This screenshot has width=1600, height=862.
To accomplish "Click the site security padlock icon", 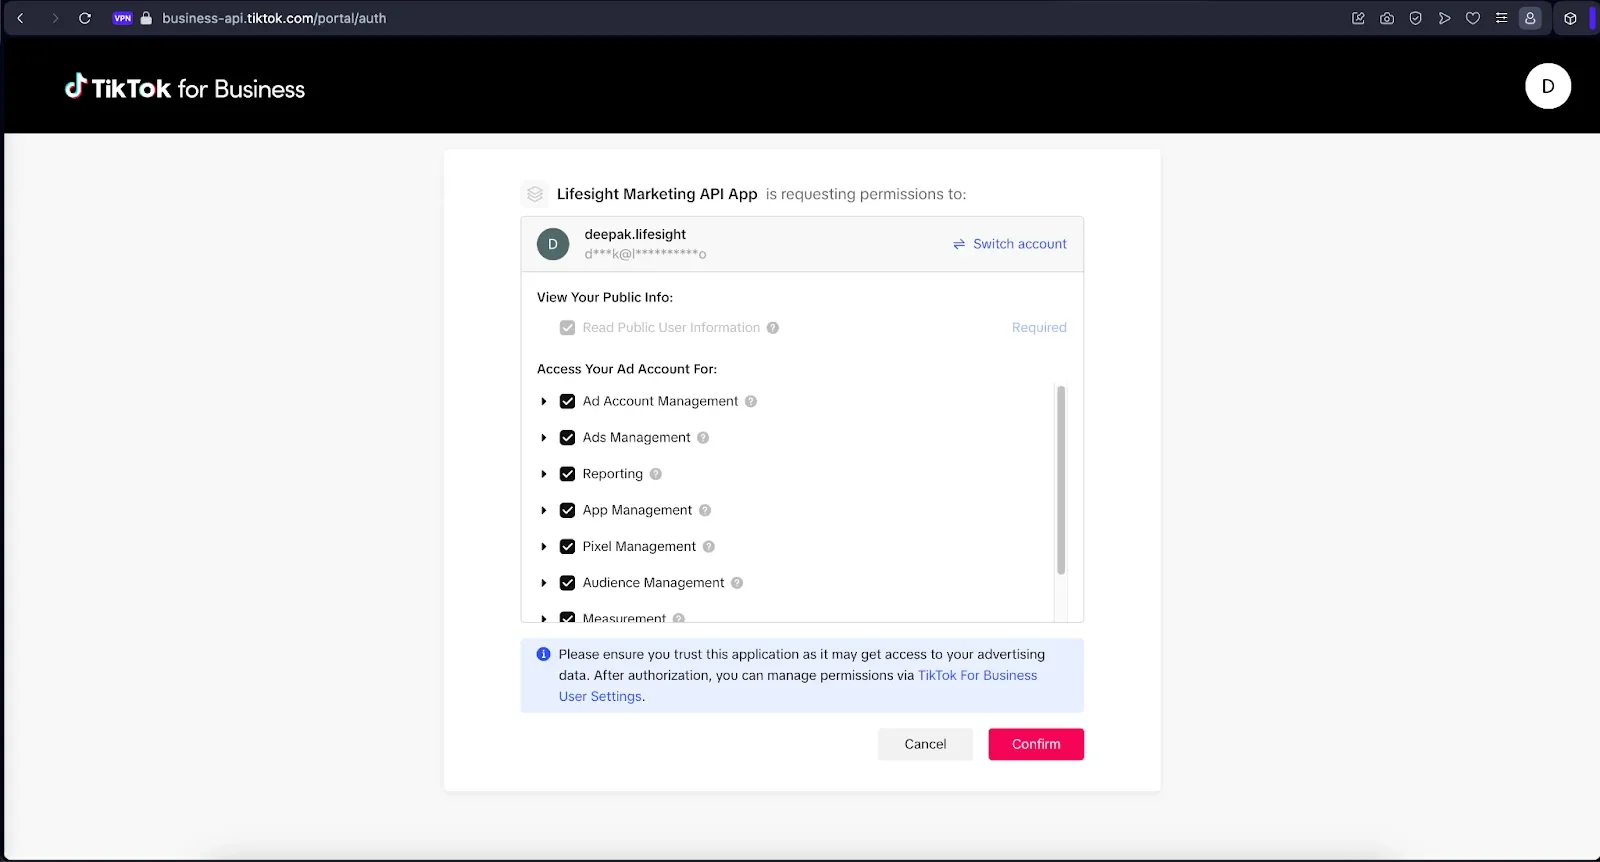I will (x=146, y=18).
